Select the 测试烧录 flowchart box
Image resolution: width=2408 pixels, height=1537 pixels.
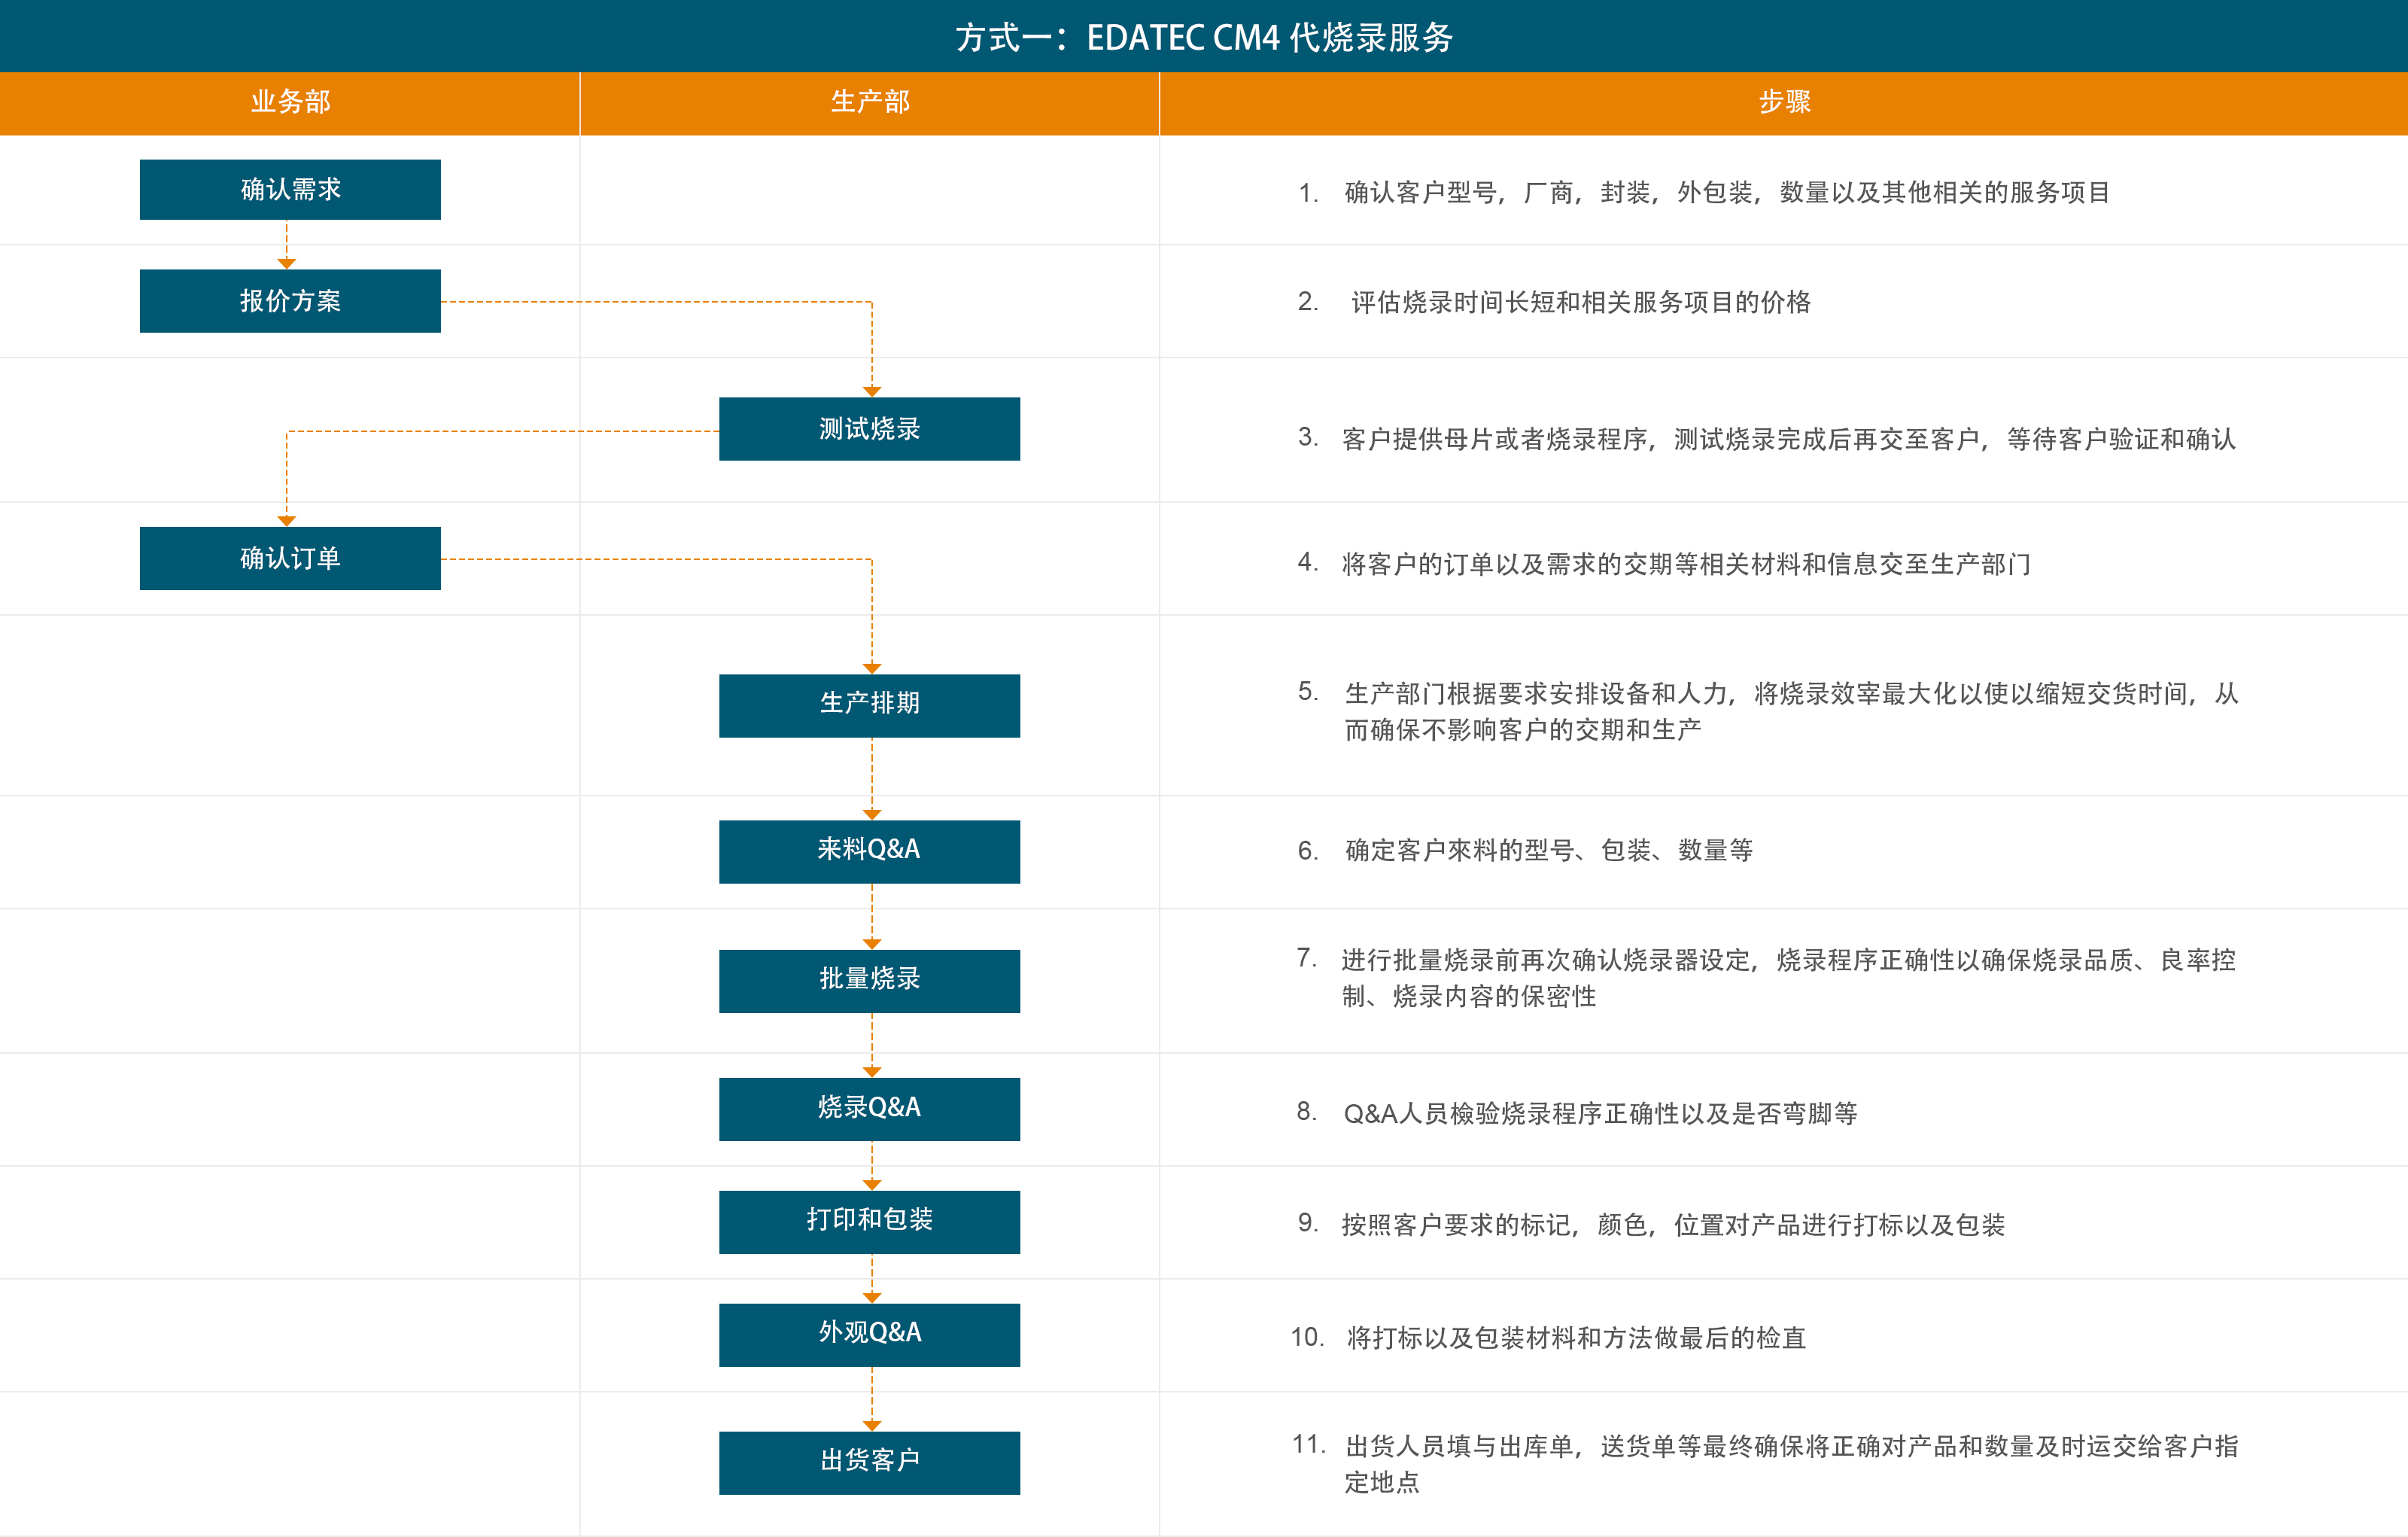(x=869, y=429)
